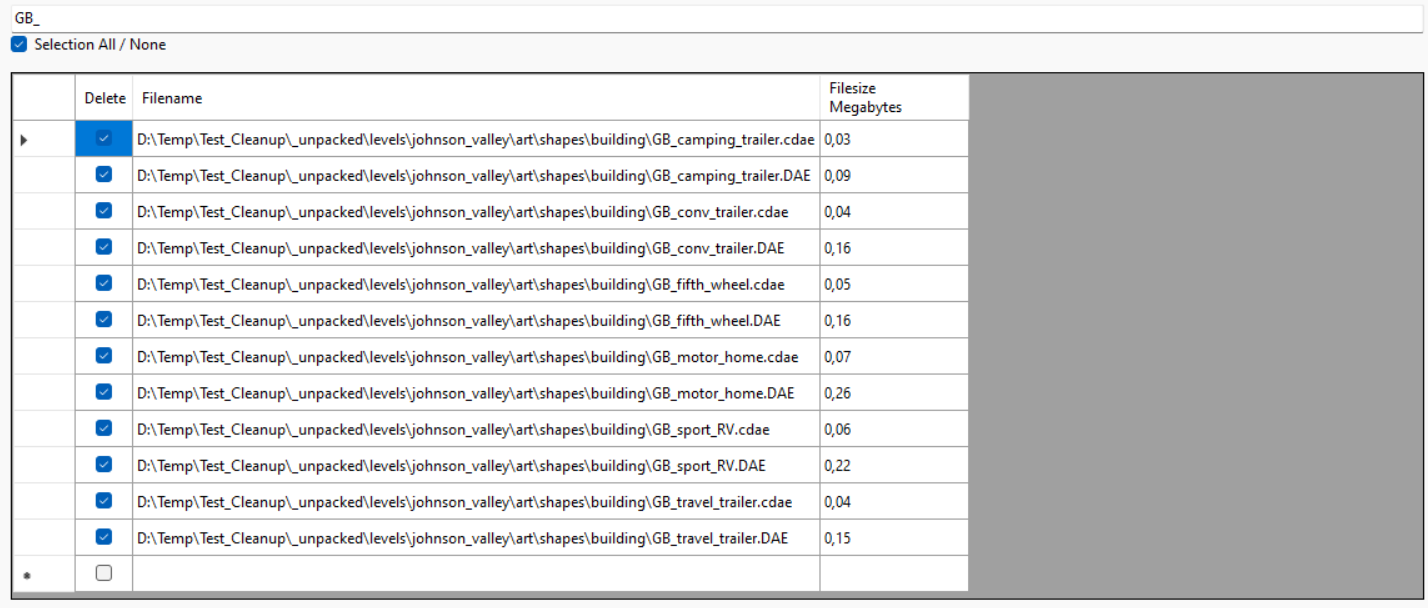The image size is (1428, 608).
Task: Uncheck Delete for GB_conv_trailer.cdae
Action: [x=103, y=210]
